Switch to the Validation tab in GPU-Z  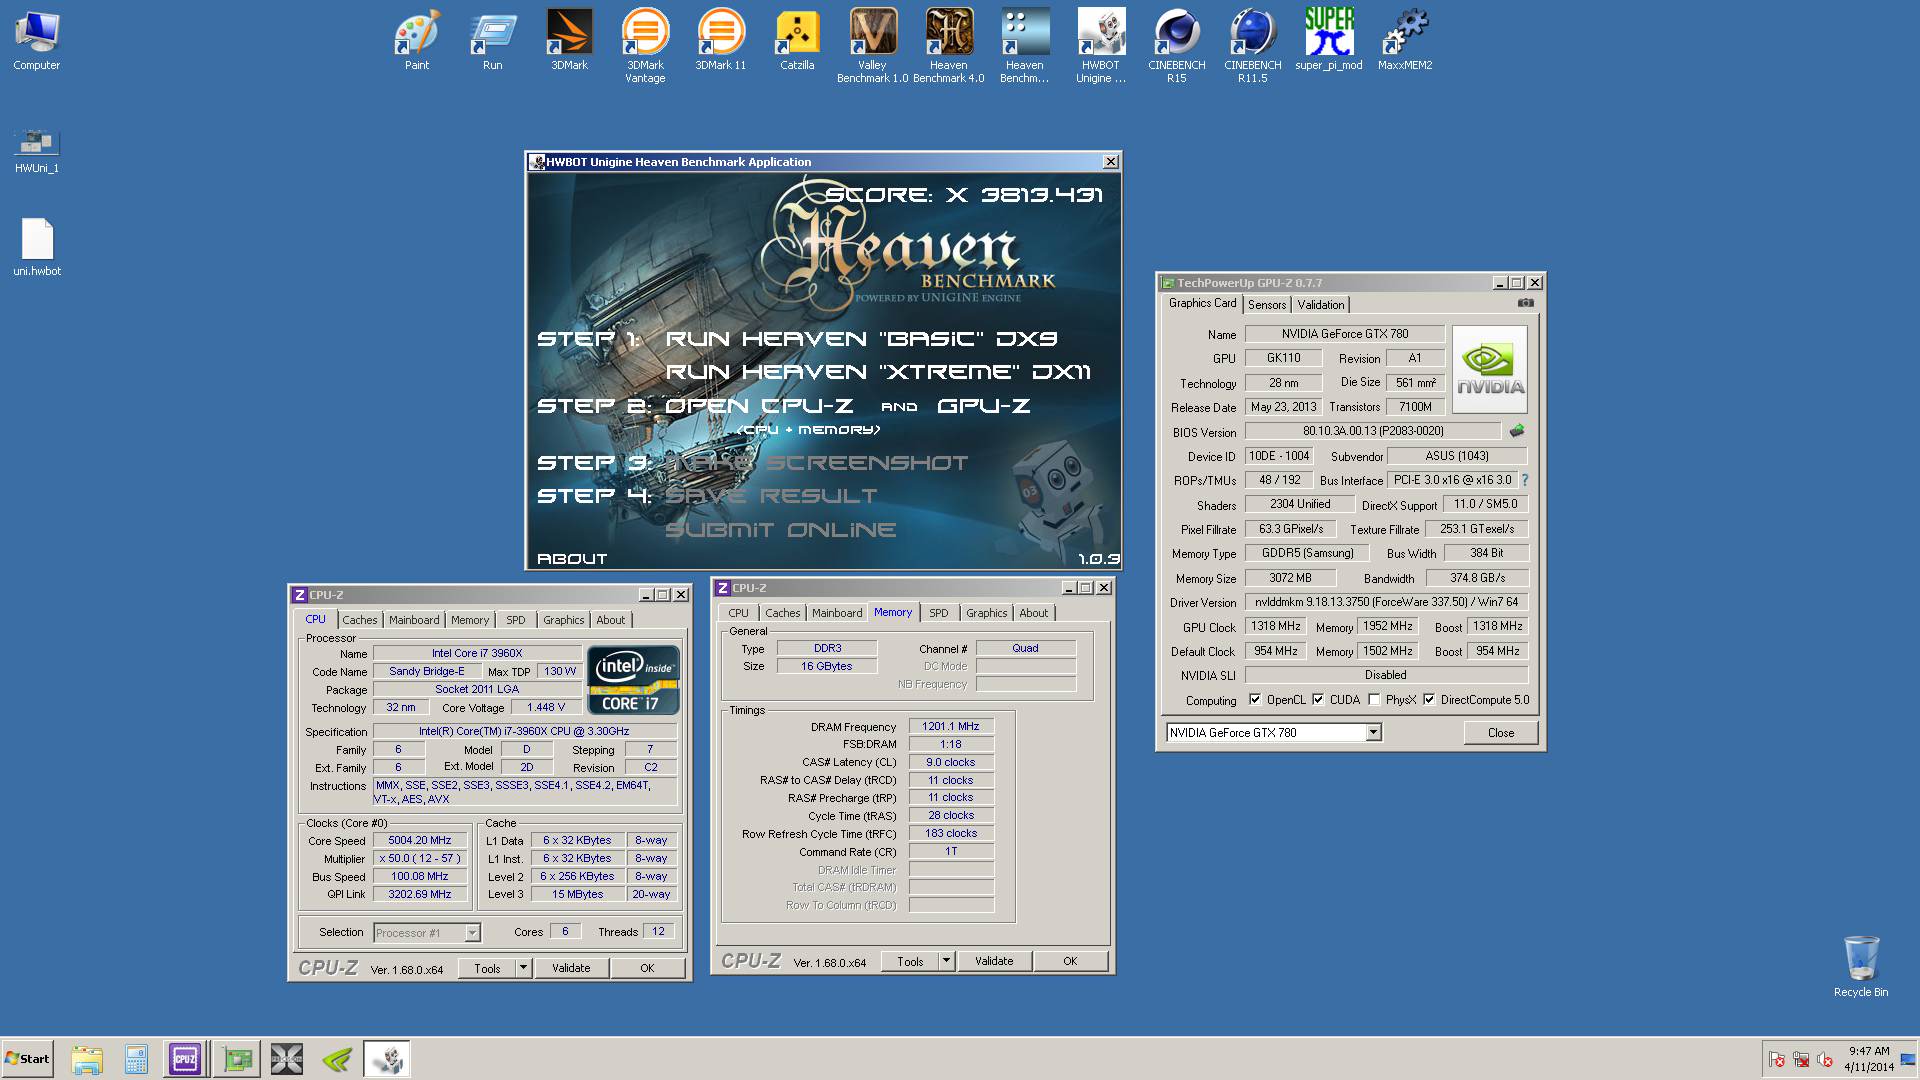tap(1321, 305)
